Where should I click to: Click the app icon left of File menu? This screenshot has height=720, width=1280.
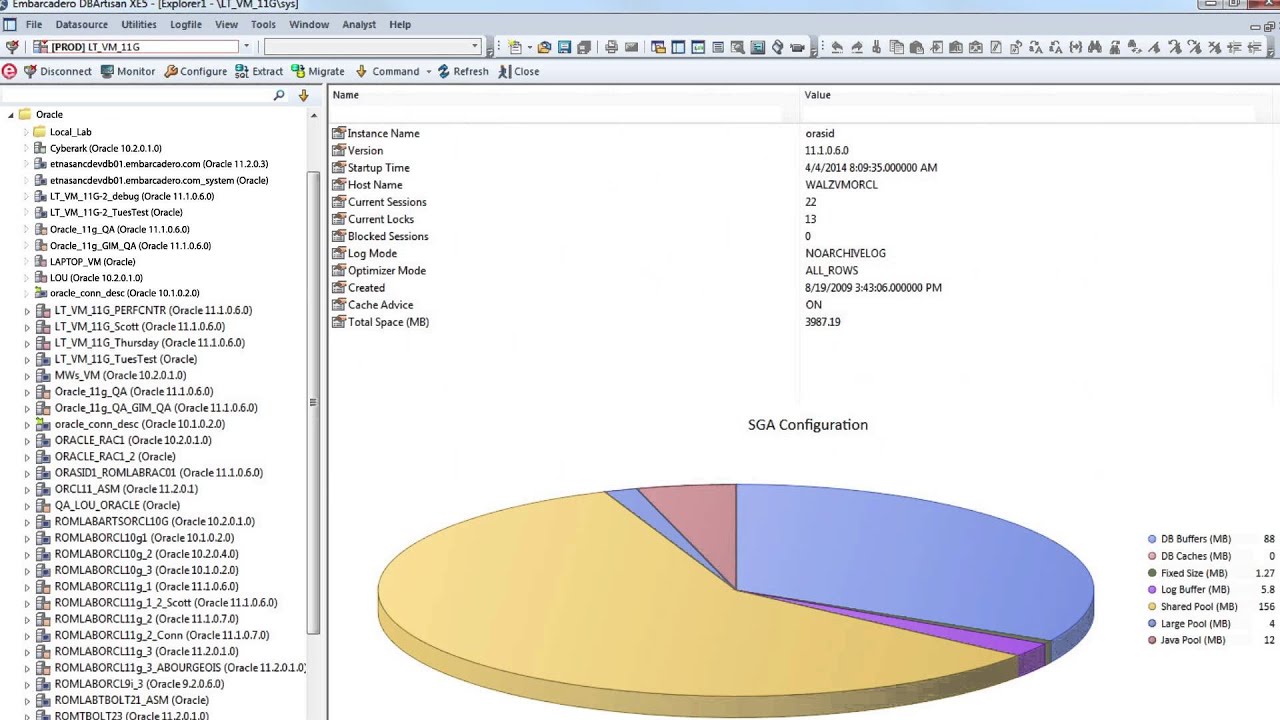tap(9, 24)
